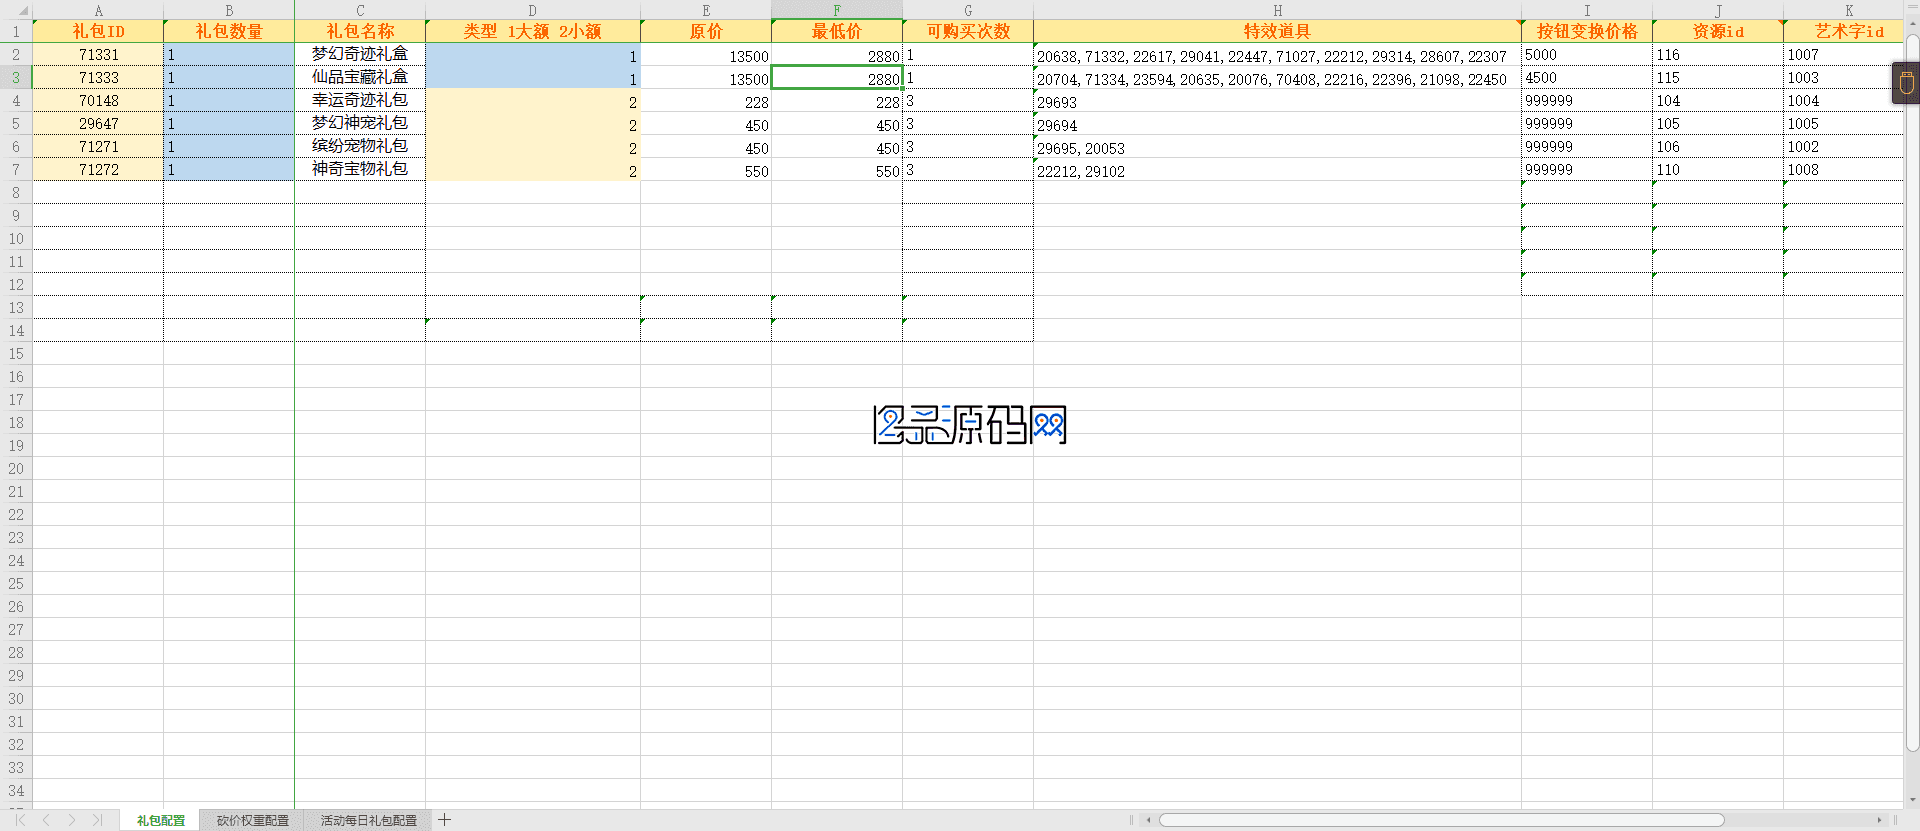Select the 类型 1大额 2小额 header cell
1920x831 pixels.
coord(533,31)
